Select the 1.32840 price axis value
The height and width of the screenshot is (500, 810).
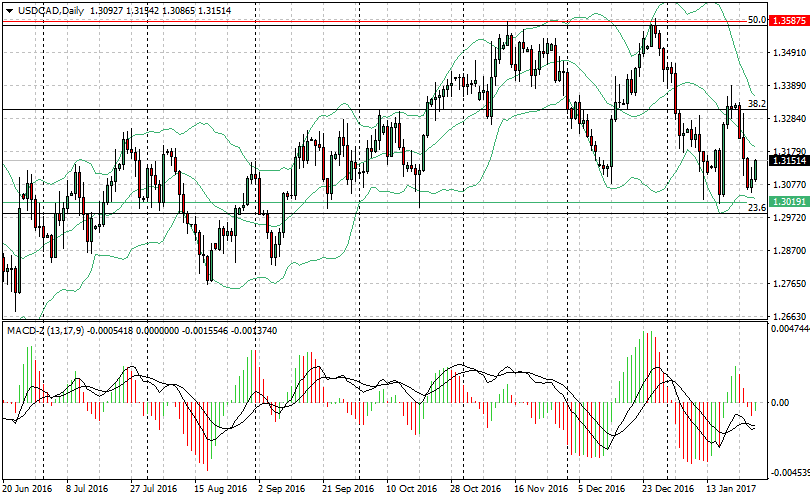789,118
